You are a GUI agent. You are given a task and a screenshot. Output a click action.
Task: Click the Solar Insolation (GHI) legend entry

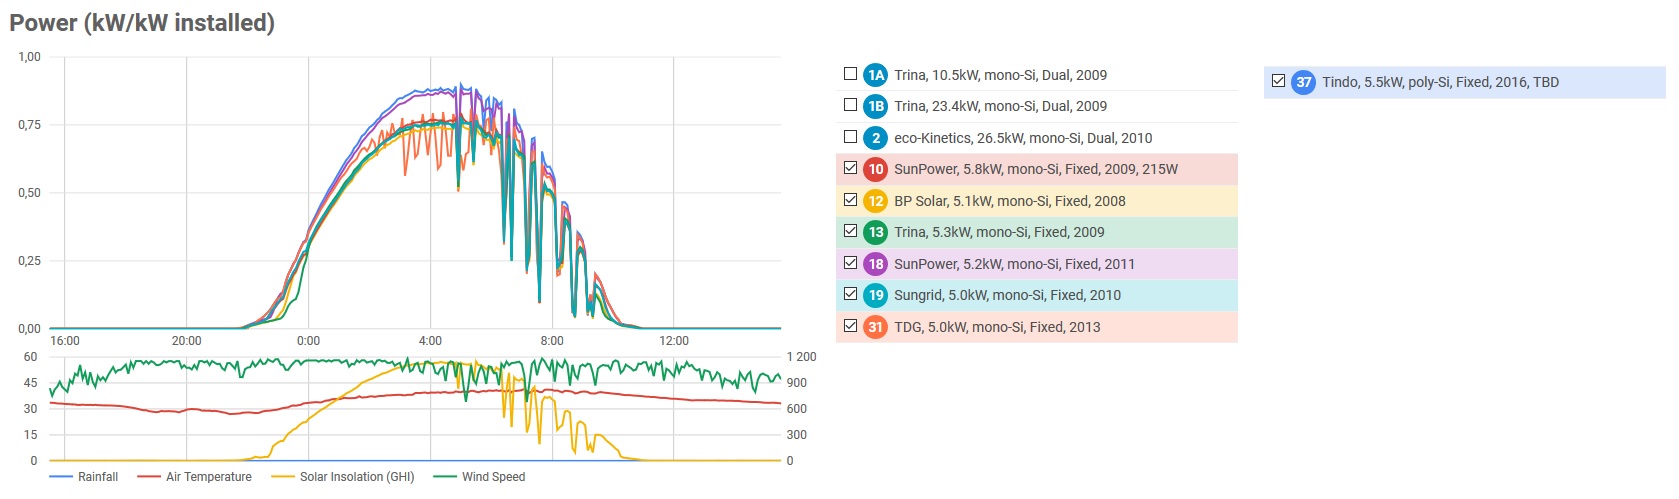[x=343, y=477]
